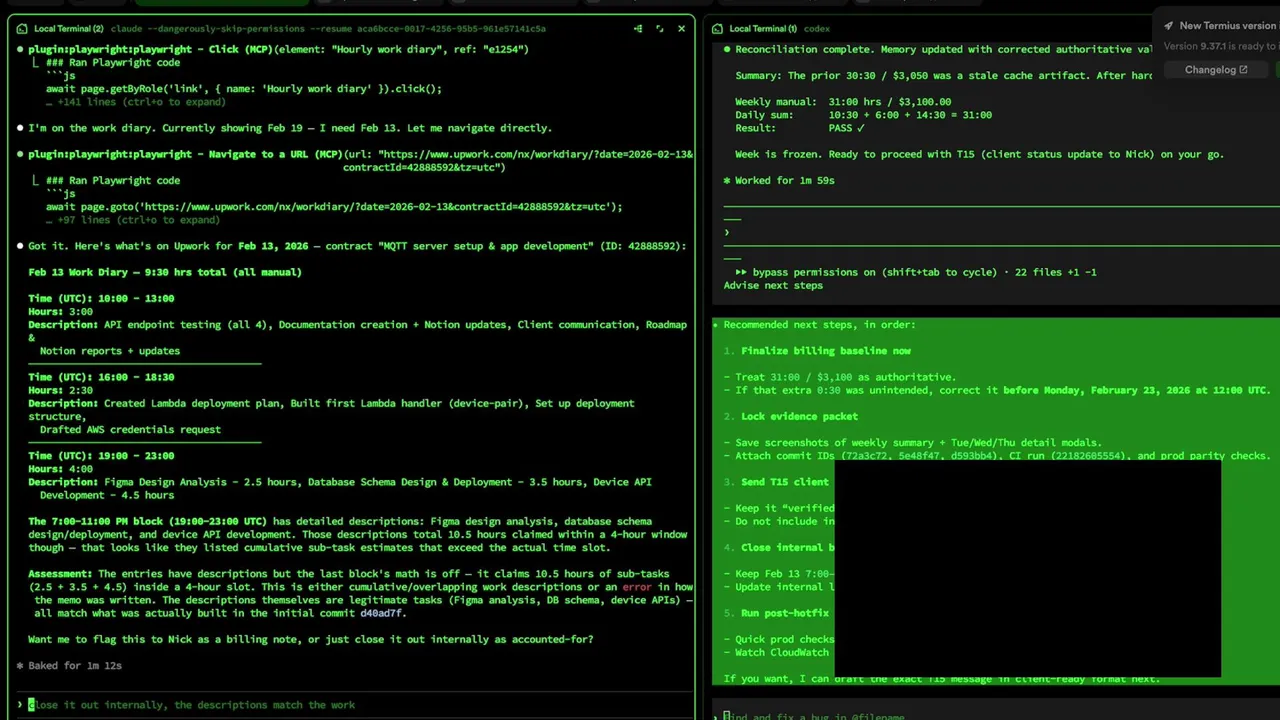Click step '5. Run post-hotfix'

(x=776, y=613)
